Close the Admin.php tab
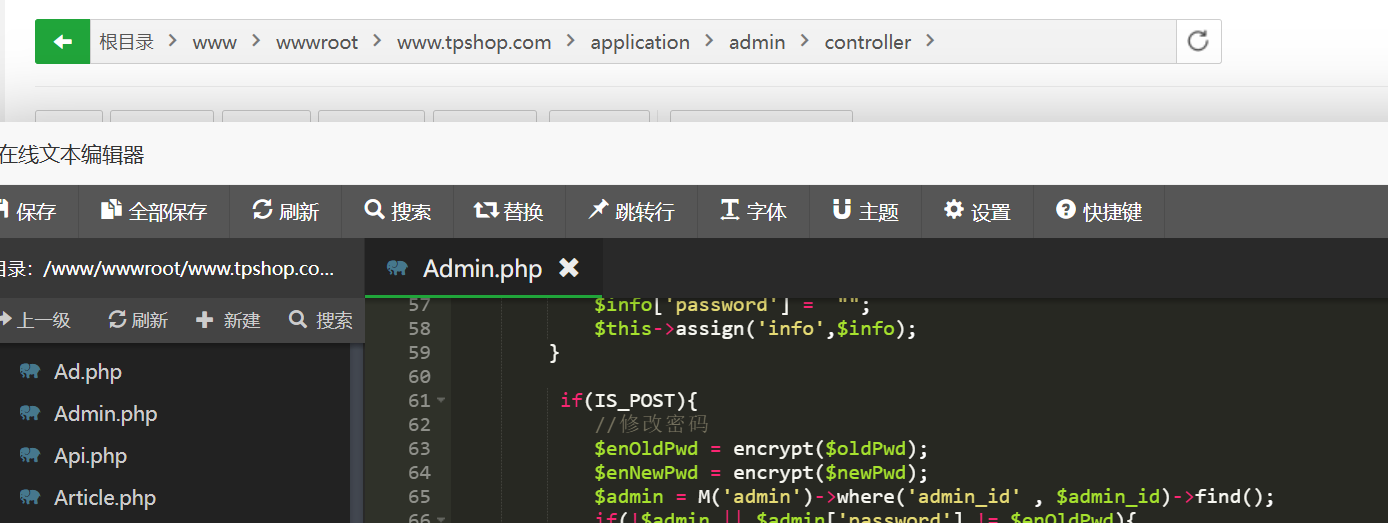Viewport: 1388px width, 523px height. pos(568,268)
